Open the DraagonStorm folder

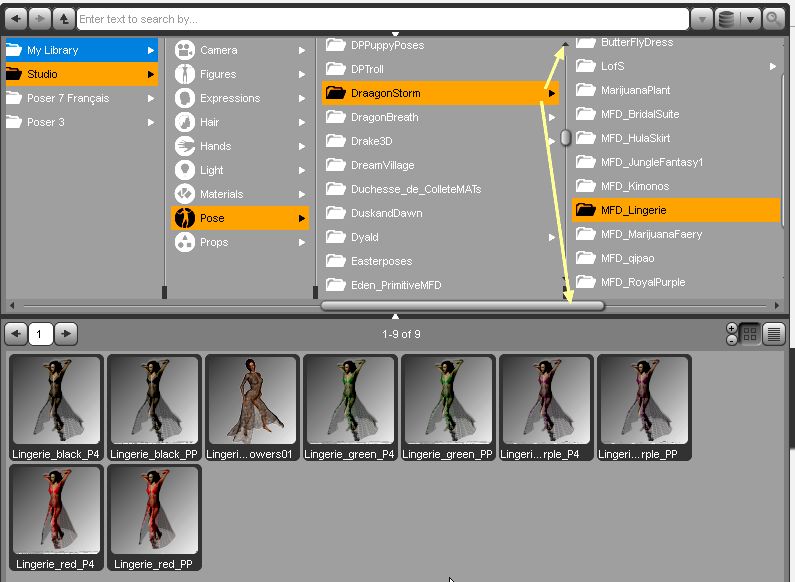coord(440,93)
